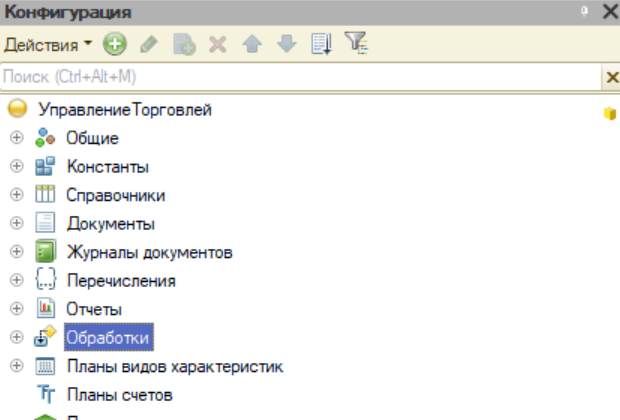The width and height of the screenshot is (620, 420).
Task: Click the Move up arrow icon
Action: 252,44
